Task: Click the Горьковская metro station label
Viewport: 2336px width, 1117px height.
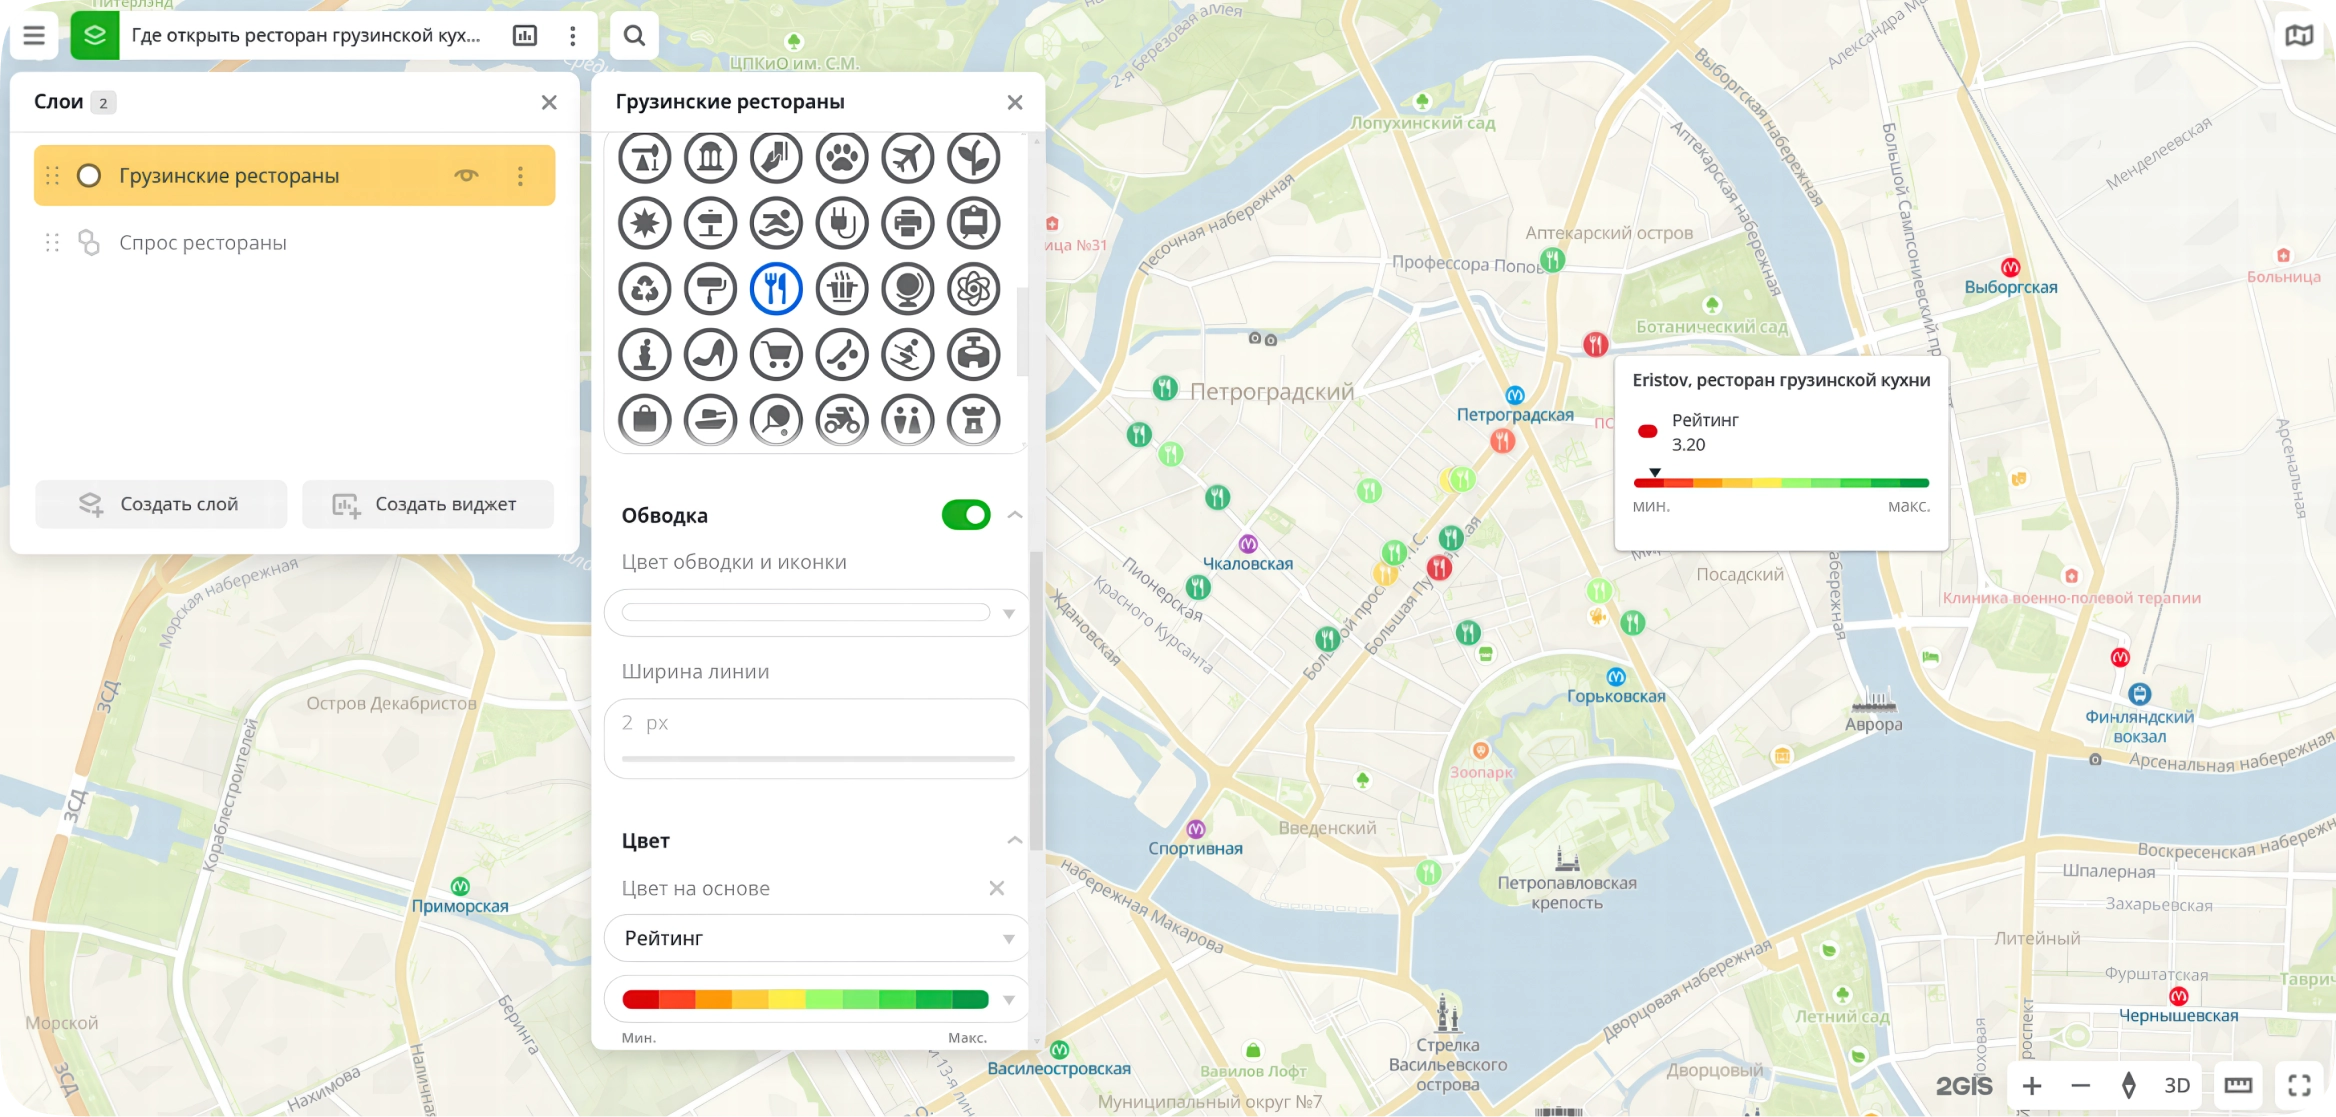Action: point(1616,697)
